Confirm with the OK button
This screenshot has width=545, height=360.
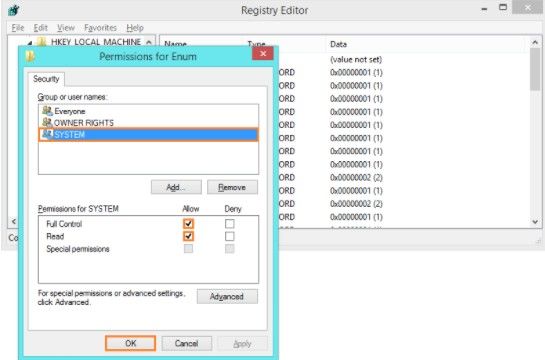tap(130, 343)
